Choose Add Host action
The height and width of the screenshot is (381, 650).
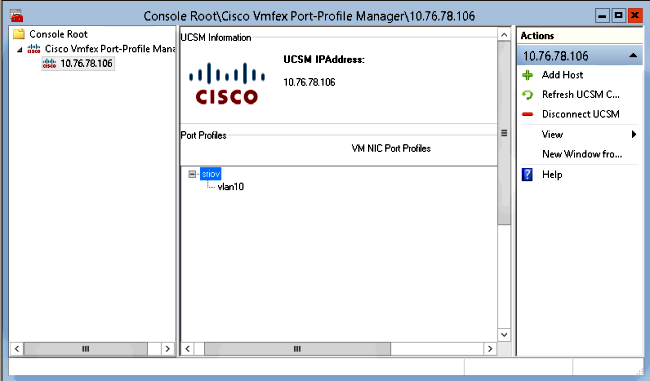pyautogui.click(x=562, y=75)
